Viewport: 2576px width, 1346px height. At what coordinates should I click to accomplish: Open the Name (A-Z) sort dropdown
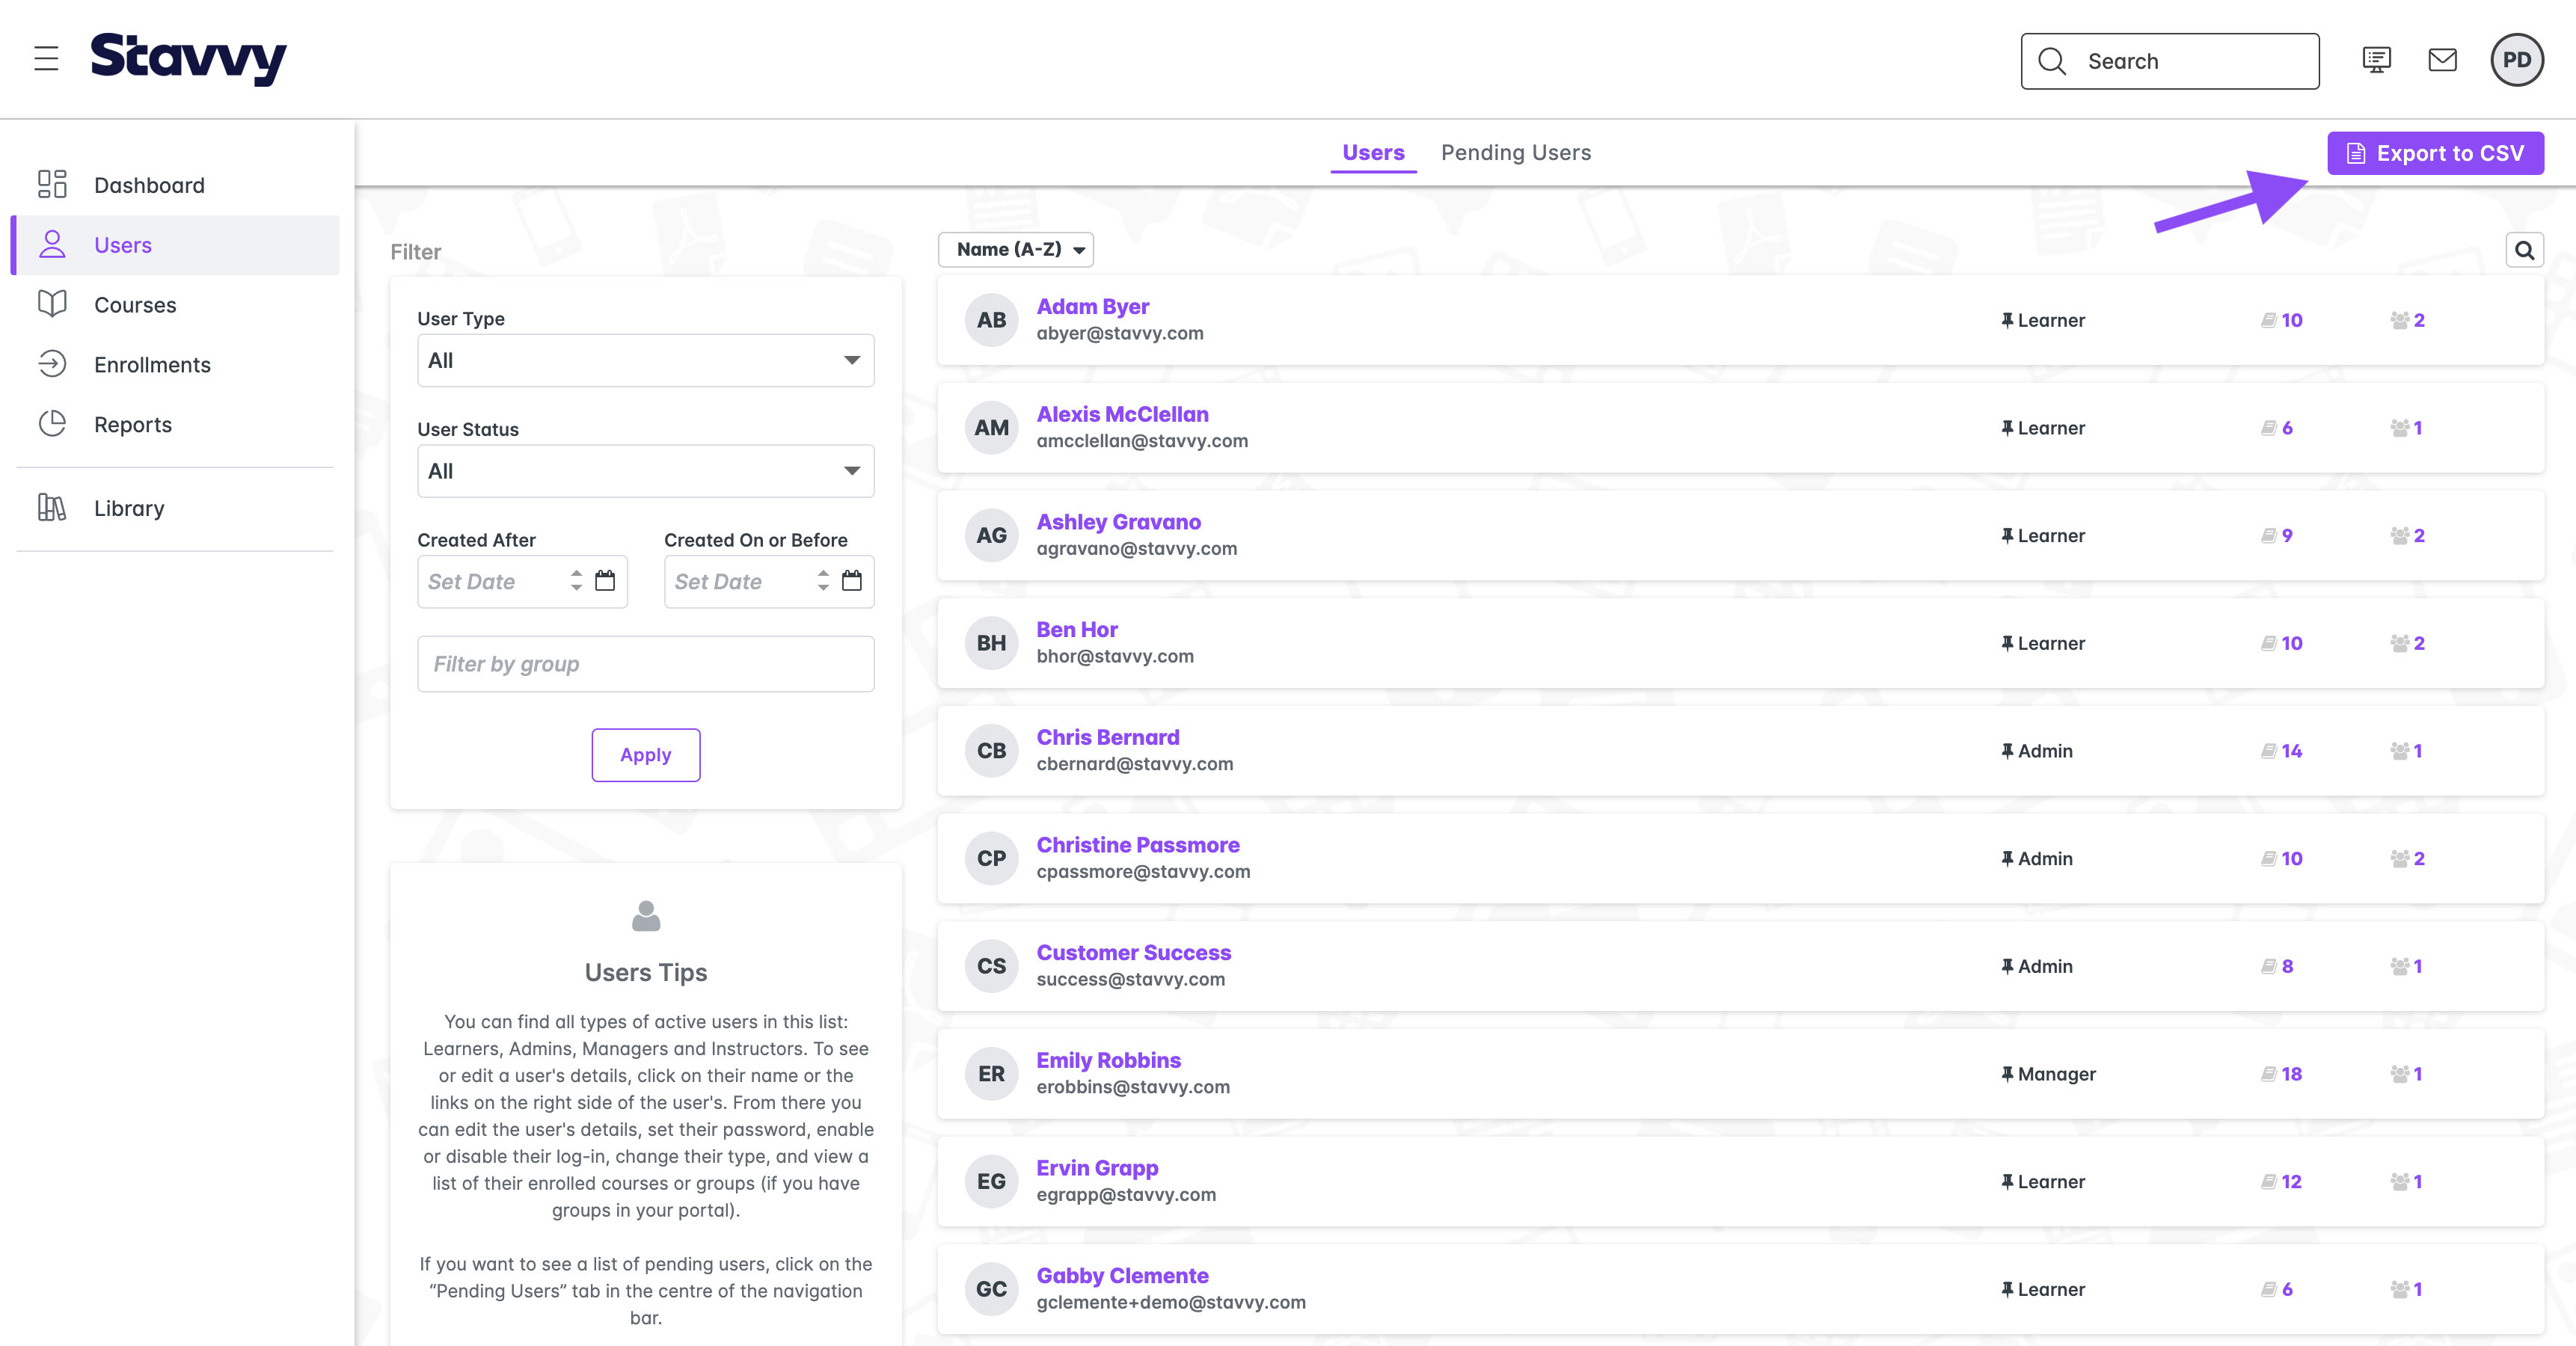tap(1015, 250)
